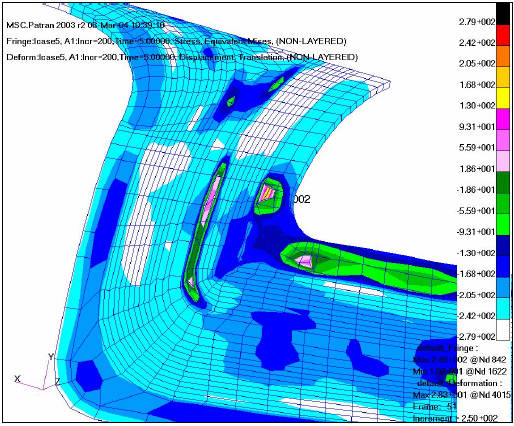Select the dark green -1.86+001 legend swatch
The image size is (514, 426).
click(503, 182)
